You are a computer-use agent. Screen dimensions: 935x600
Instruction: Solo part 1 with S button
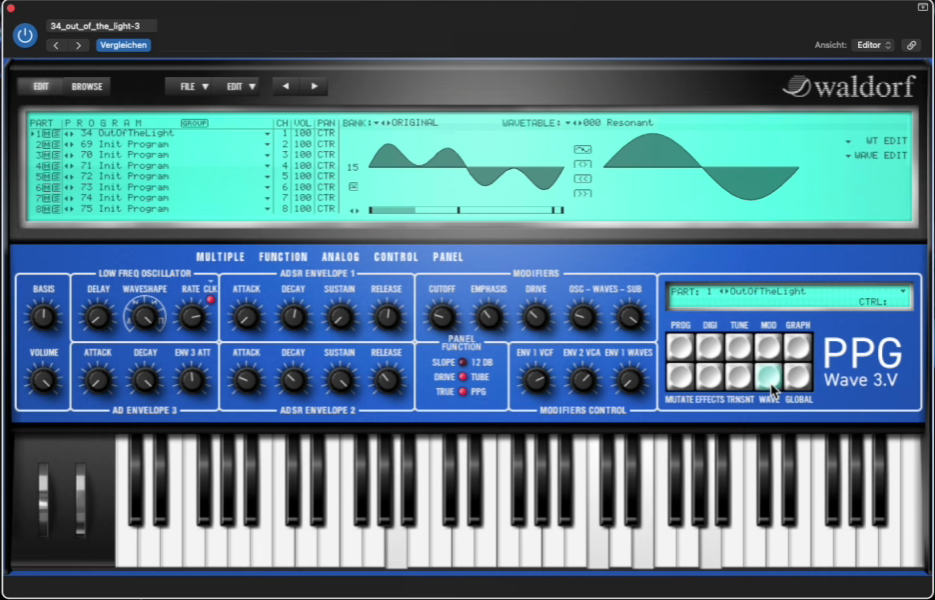click(x=56, y=134)
